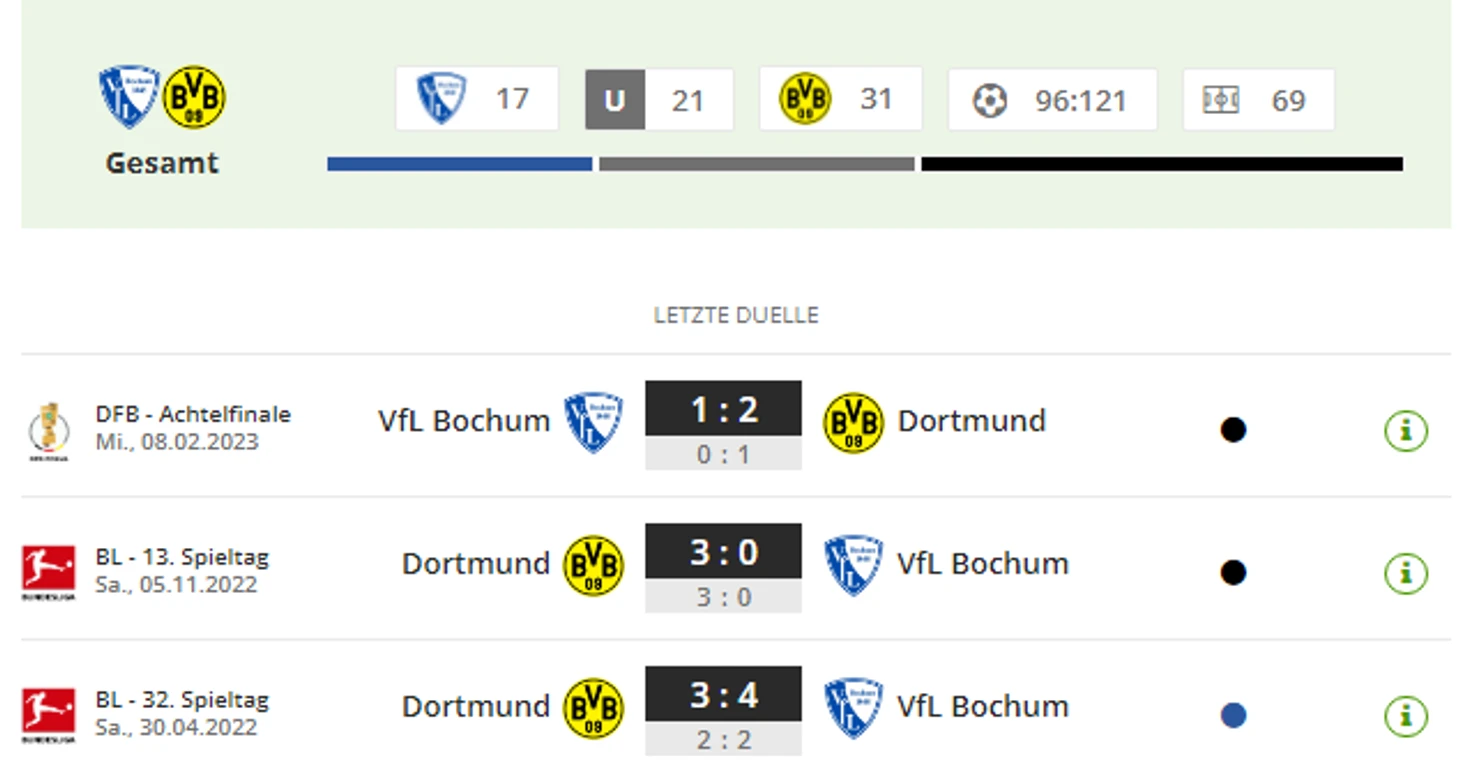
Task: Click the black segment of the results bar
Action: point(1161,164)
